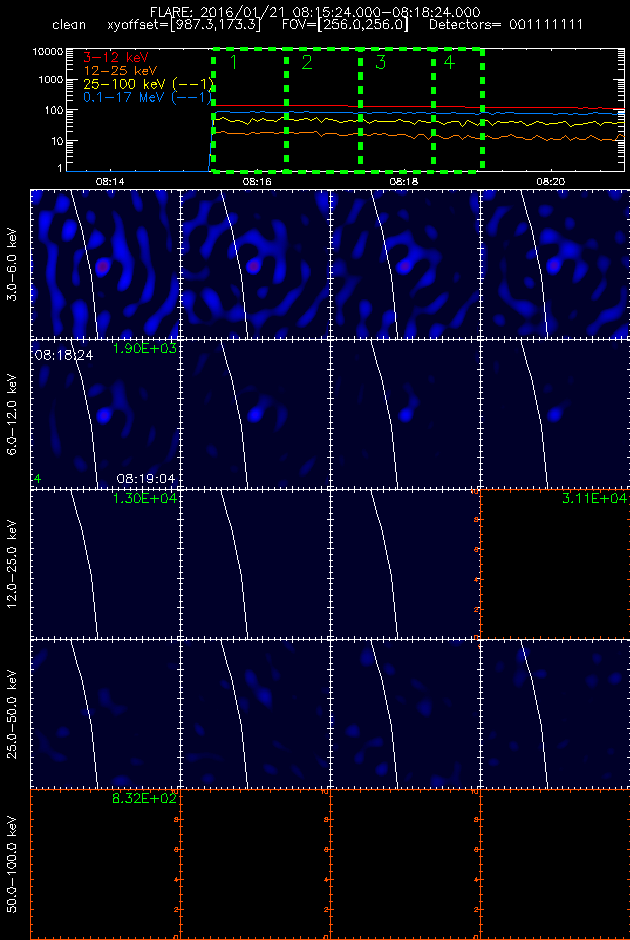
Task: Click the green 1.30E+04 peak value
Action: pyautogui.click(x=144, y=499)
